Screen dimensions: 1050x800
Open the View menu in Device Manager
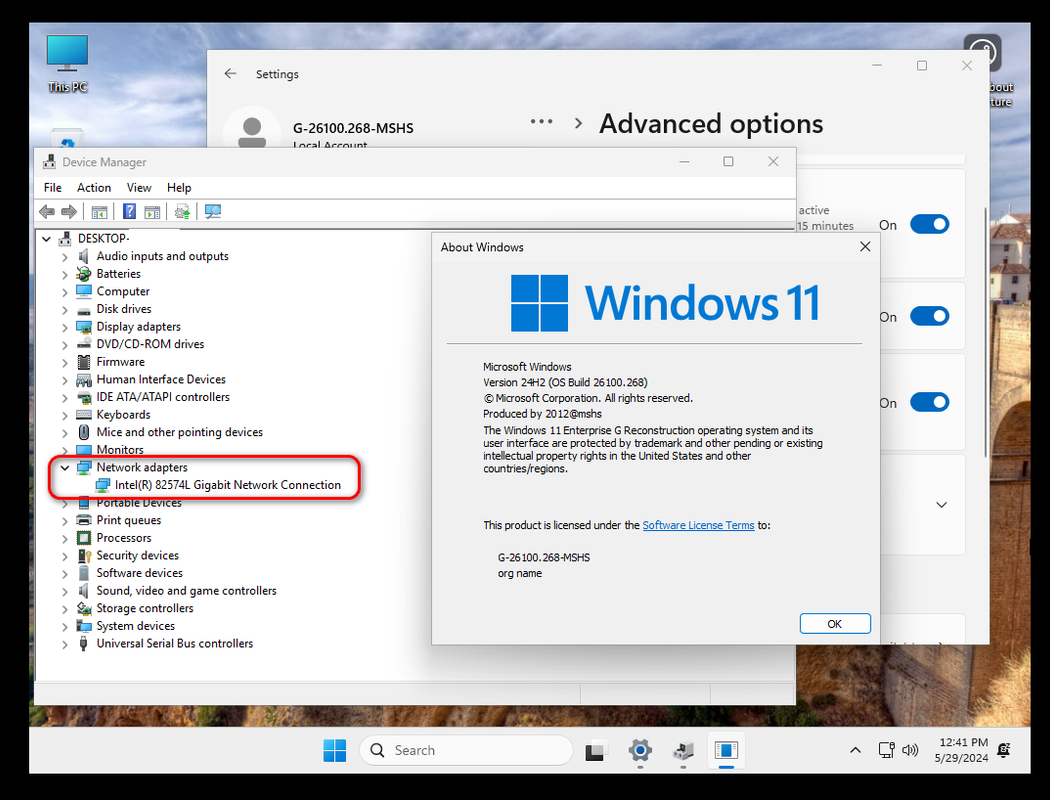pos(139,187)
